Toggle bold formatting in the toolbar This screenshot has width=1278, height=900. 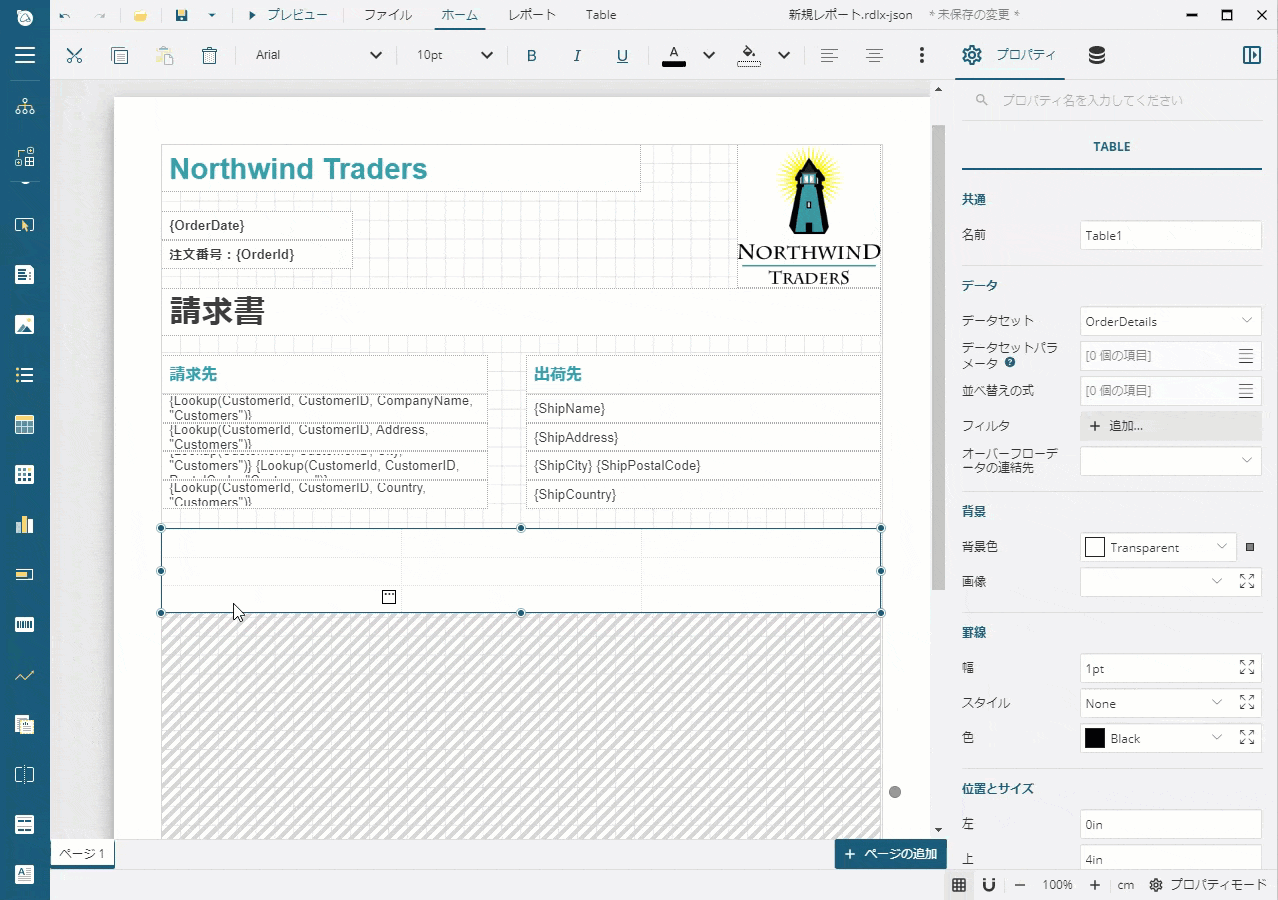pyautogui.click(x=532, y=55)
